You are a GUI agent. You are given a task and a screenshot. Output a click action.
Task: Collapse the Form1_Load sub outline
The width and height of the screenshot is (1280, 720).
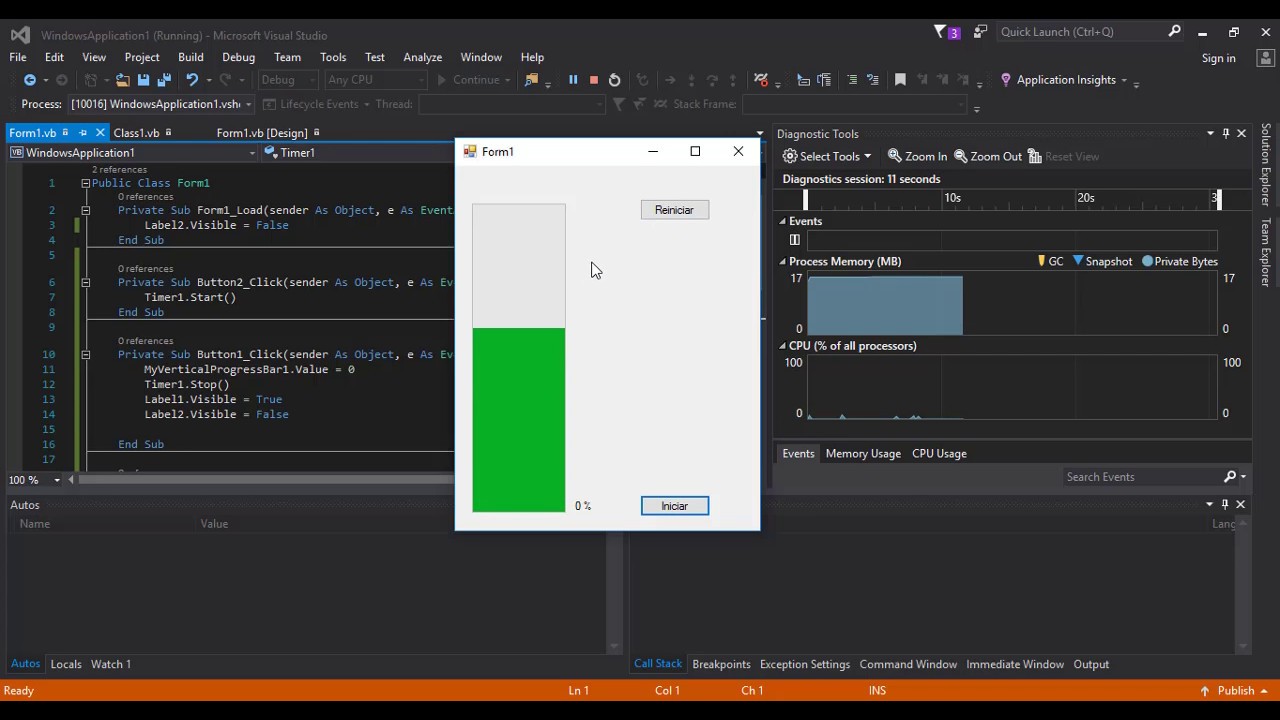coord(85,210)
